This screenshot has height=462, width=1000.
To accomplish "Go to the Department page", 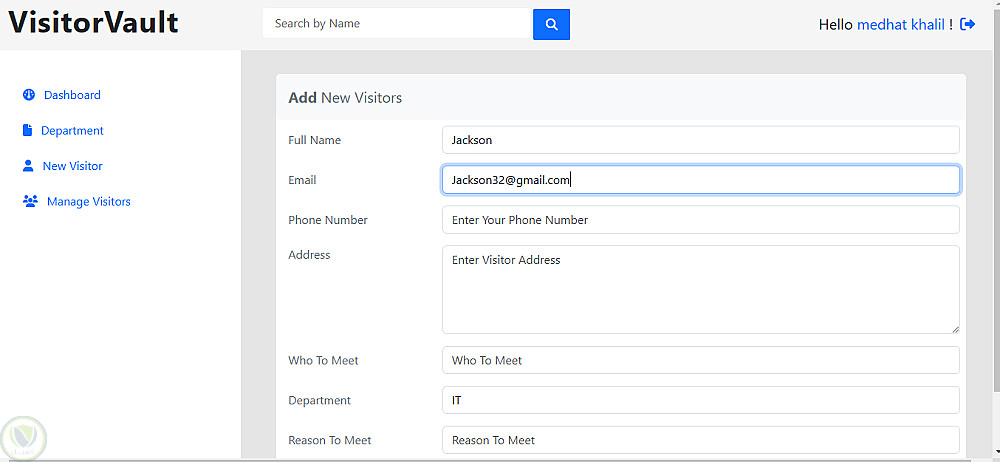I will pos(72,131).
